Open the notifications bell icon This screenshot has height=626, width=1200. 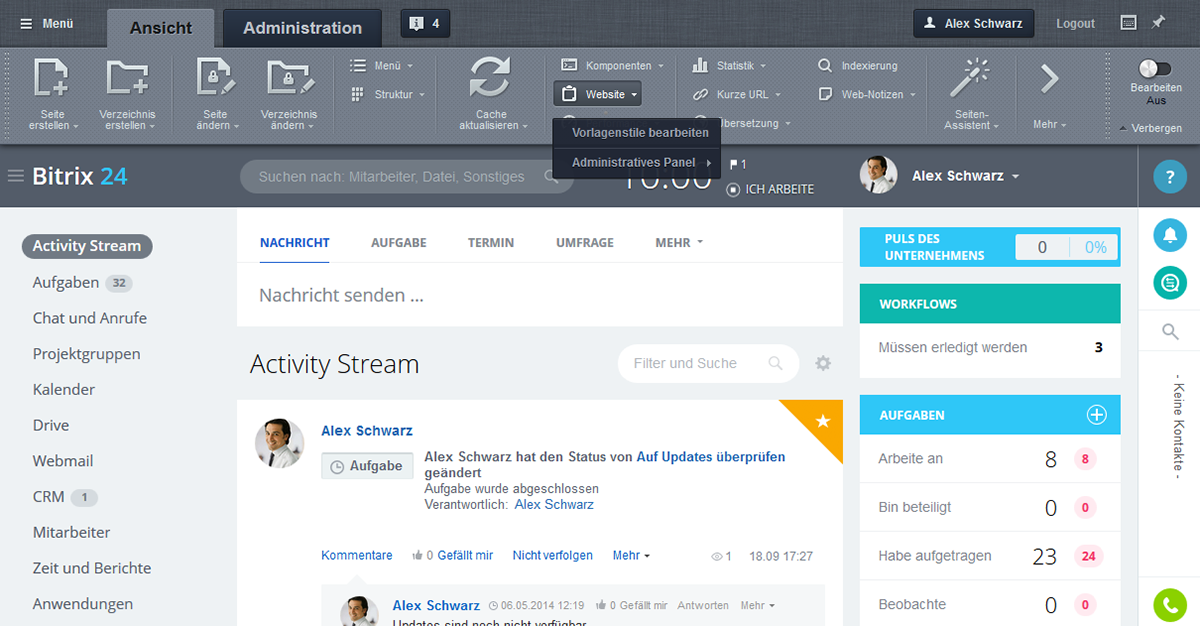tap(1169, 235)
